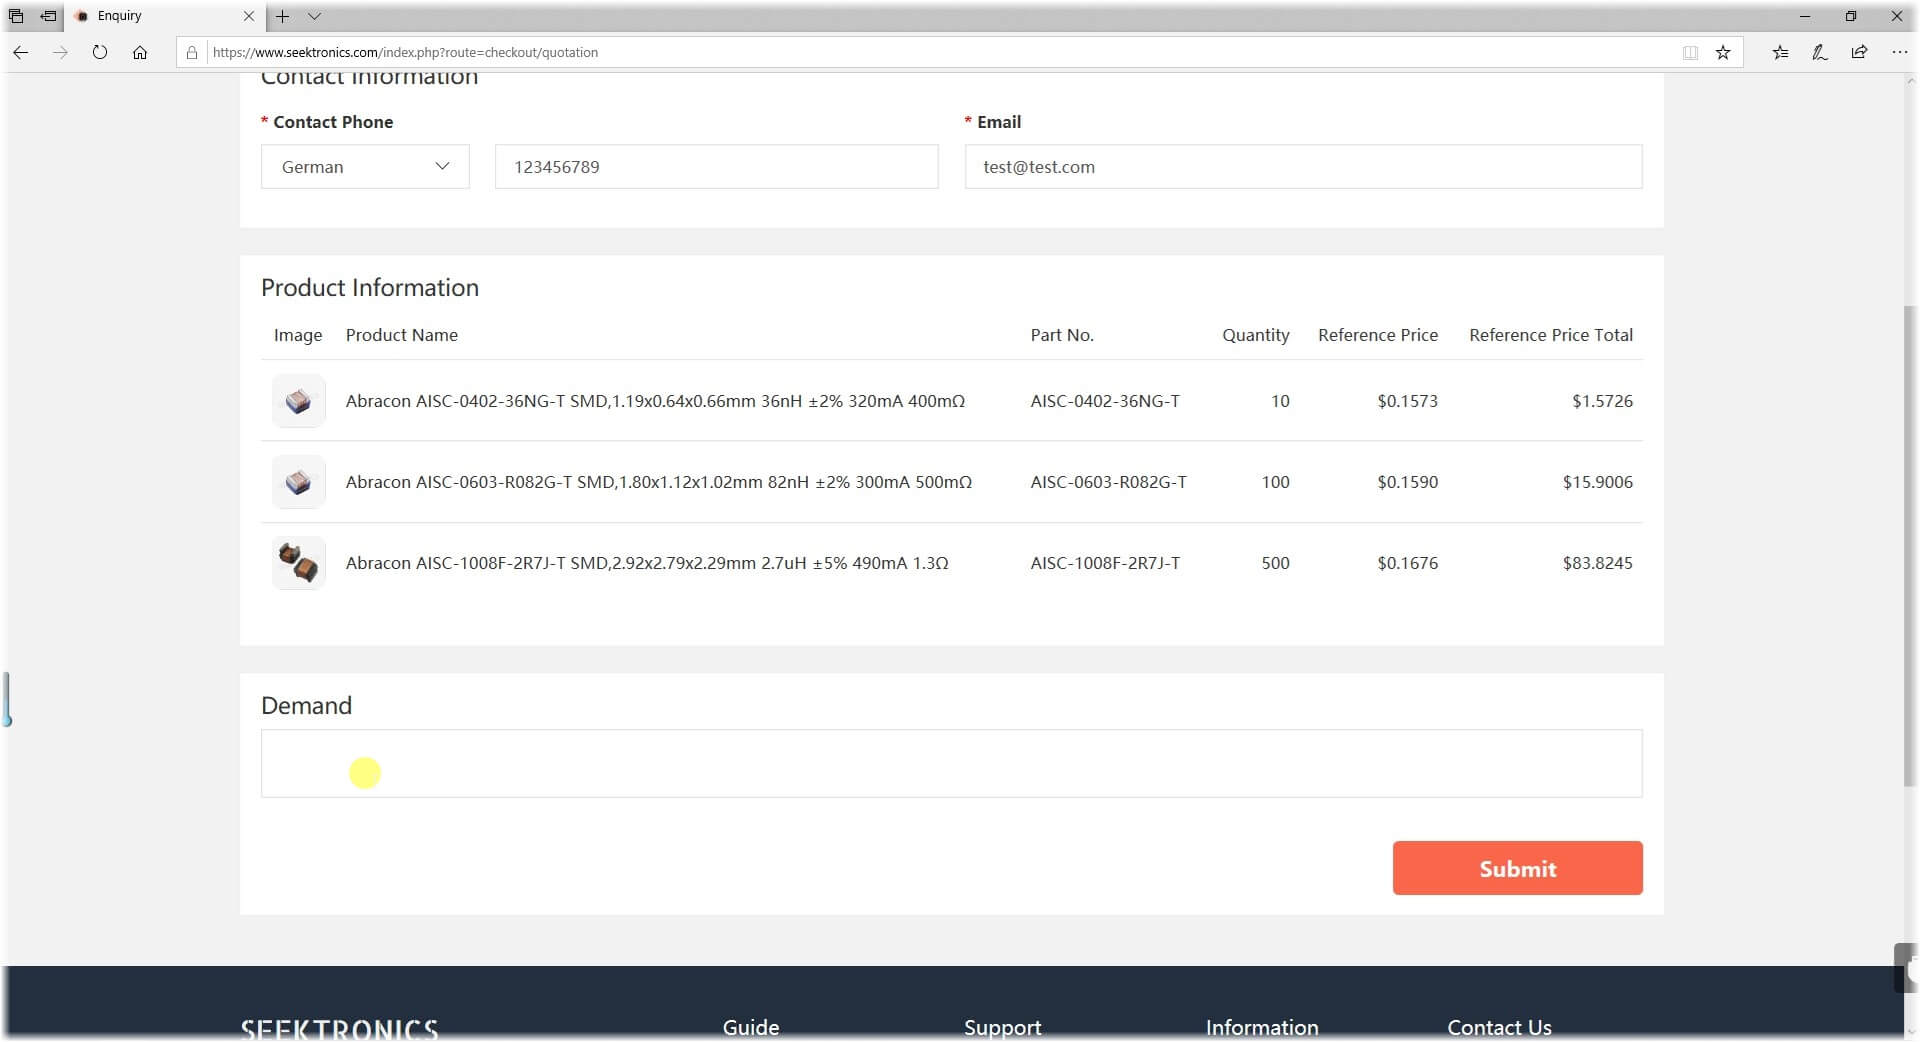Click quantity value 10
1920x1042 pixels.
tap(1280, 401)
